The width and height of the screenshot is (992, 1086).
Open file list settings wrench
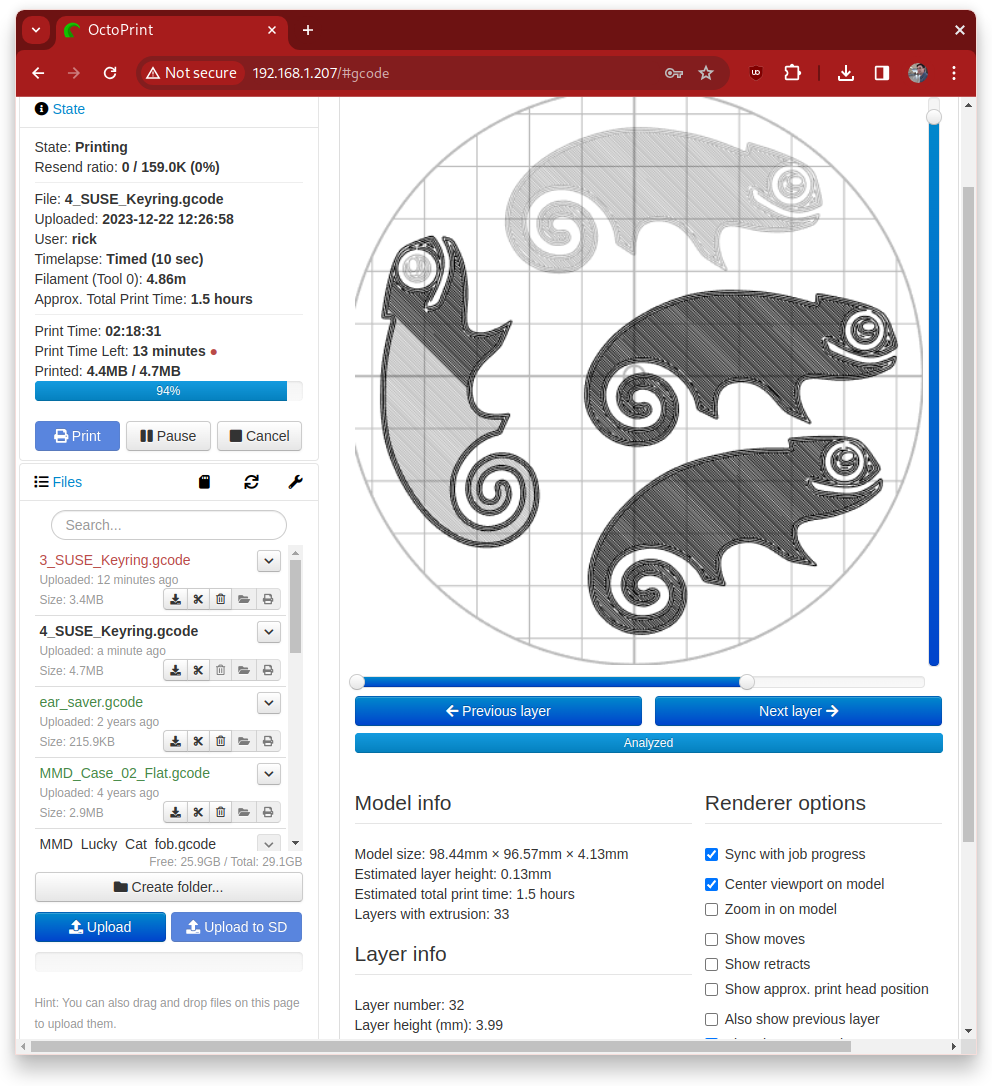tap(295, 482)
